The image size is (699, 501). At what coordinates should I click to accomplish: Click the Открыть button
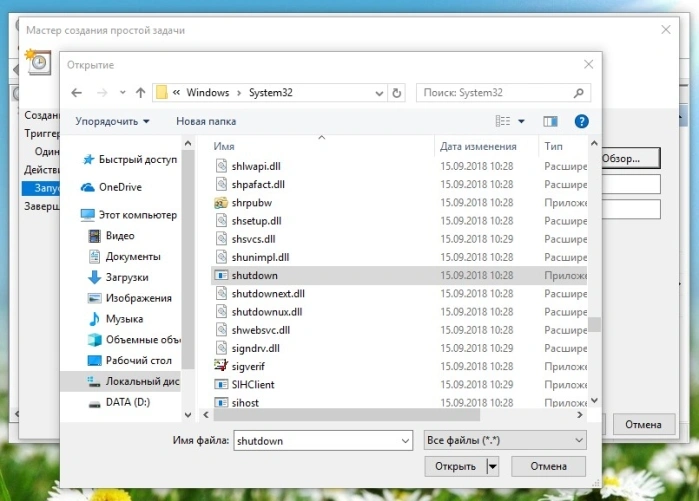[456, 466]
